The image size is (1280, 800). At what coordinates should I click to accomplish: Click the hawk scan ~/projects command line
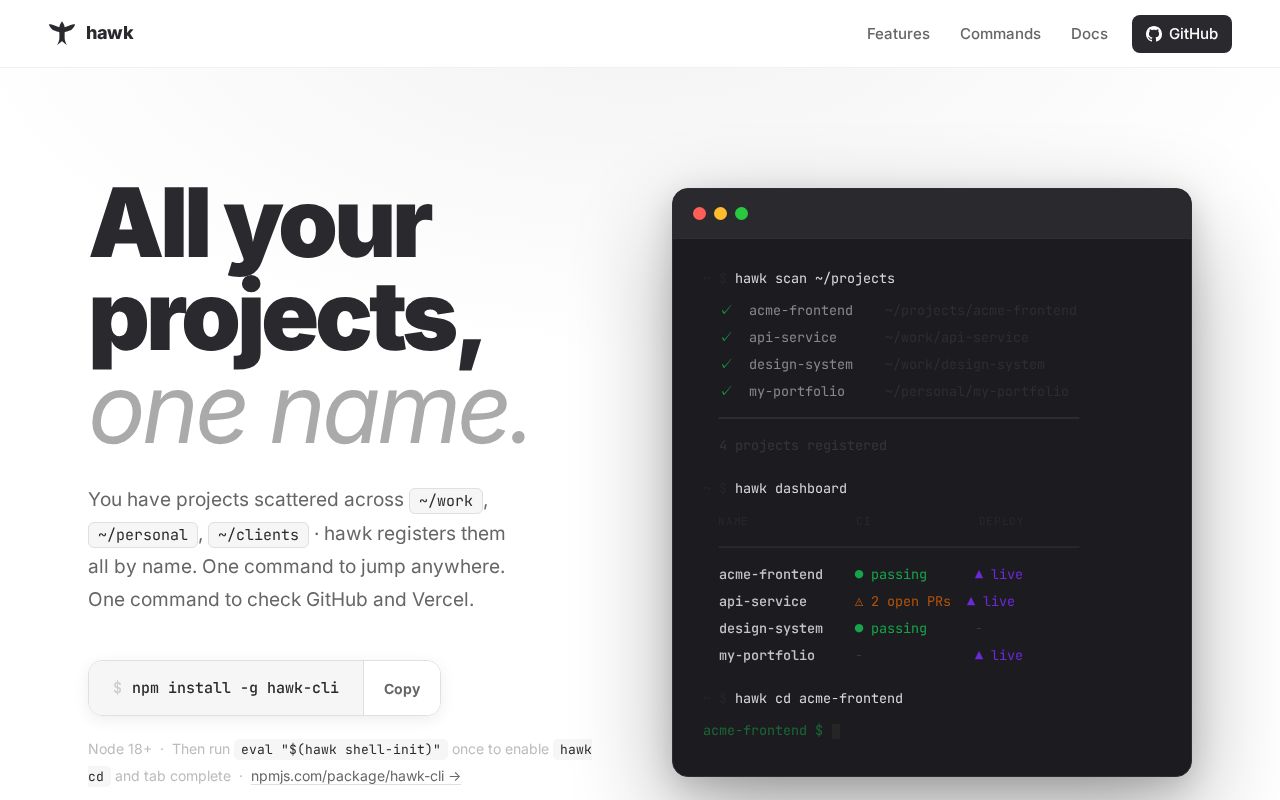815,278
